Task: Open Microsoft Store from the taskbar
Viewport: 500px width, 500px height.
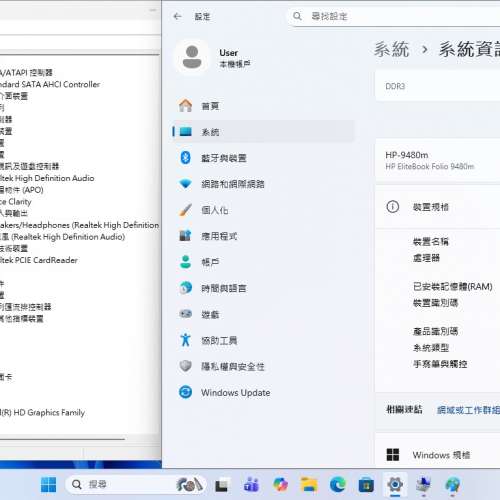Action: 366,485
